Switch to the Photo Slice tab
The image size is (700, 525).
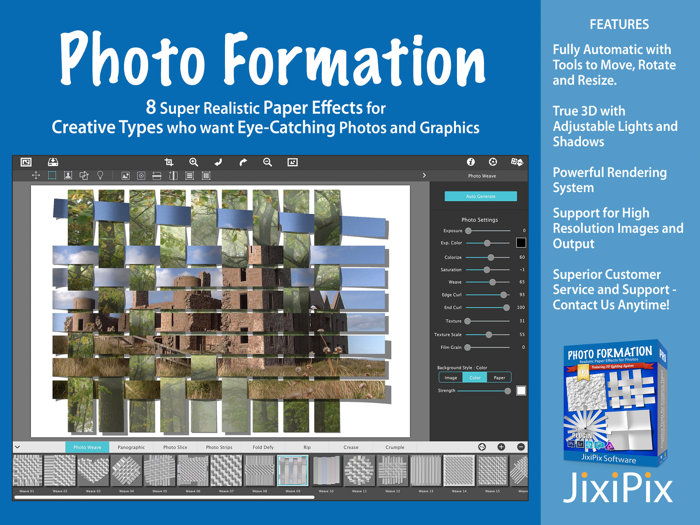[175, 447]
